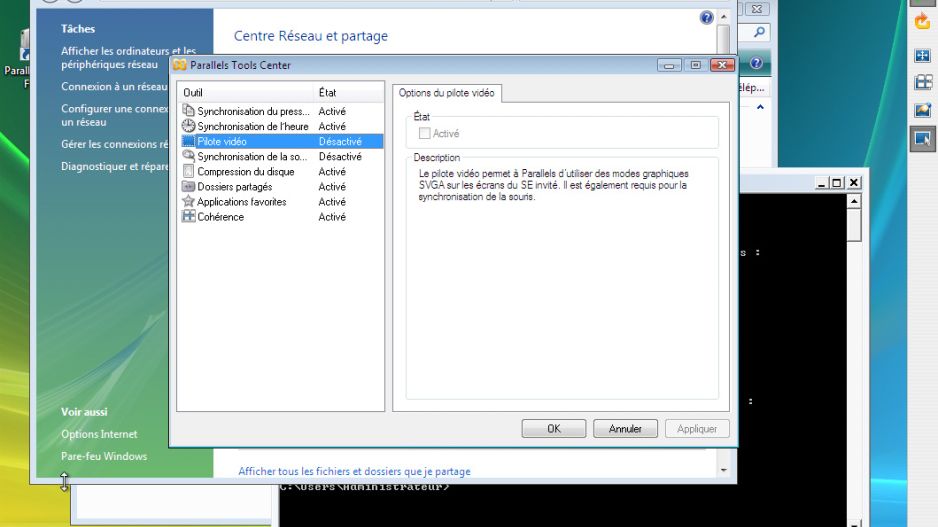938x527 pixels.
Task: Open help in Centre Réseau et partage
Action: (x=706, y=18)
